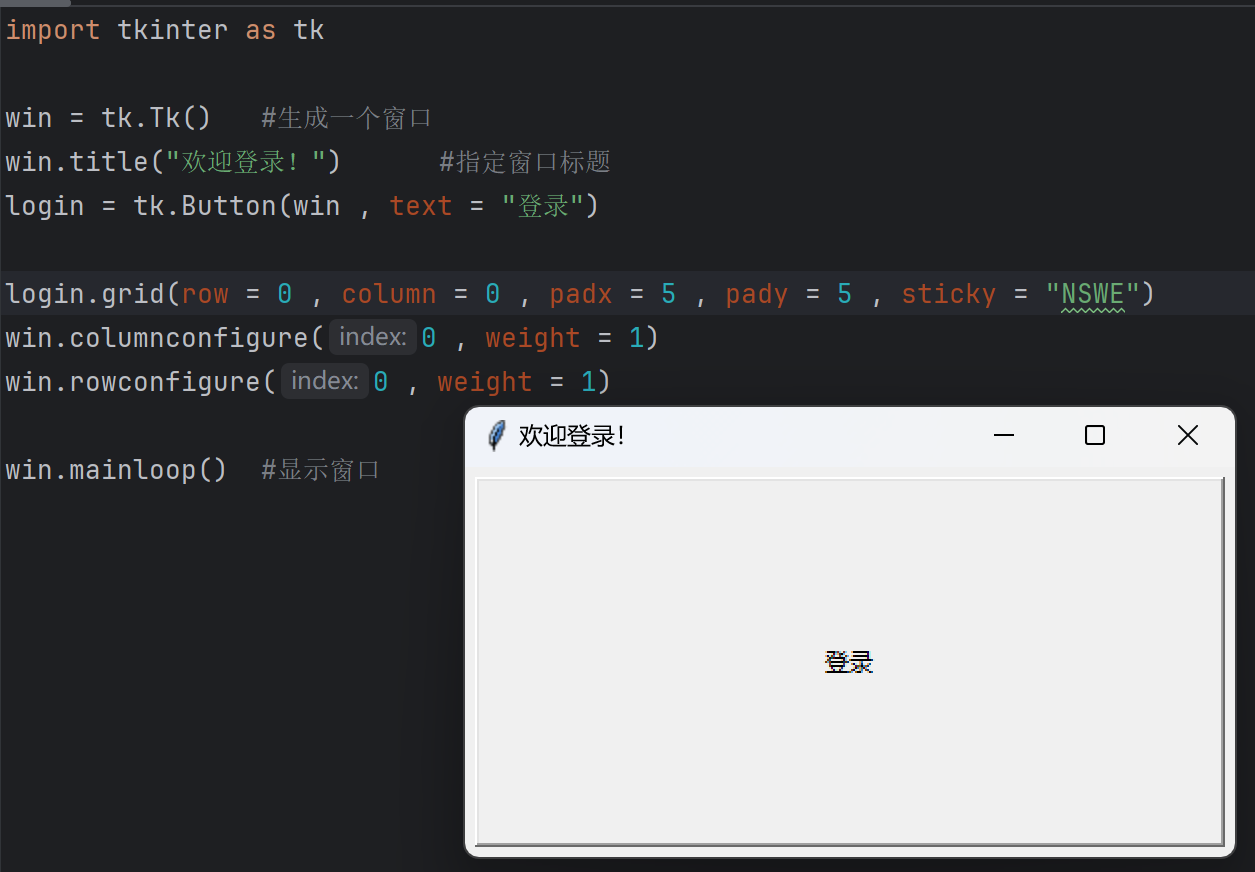Click the comment #生成一个窗口
The image size is (1255, 872).
pos(346,118)
